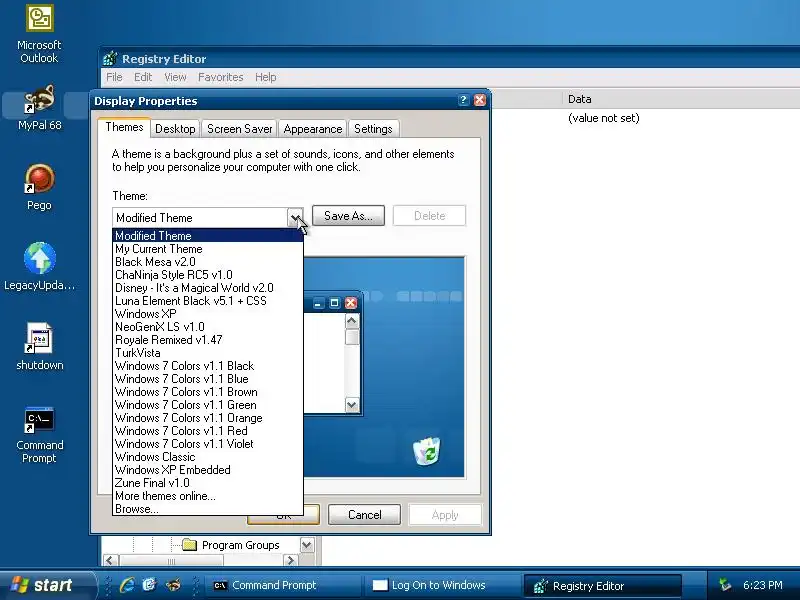This screenshot has height=600, width=800.
Task: Select the shutdown desktop shortcut
Action: pyautogui.click(x=39, y=346)
